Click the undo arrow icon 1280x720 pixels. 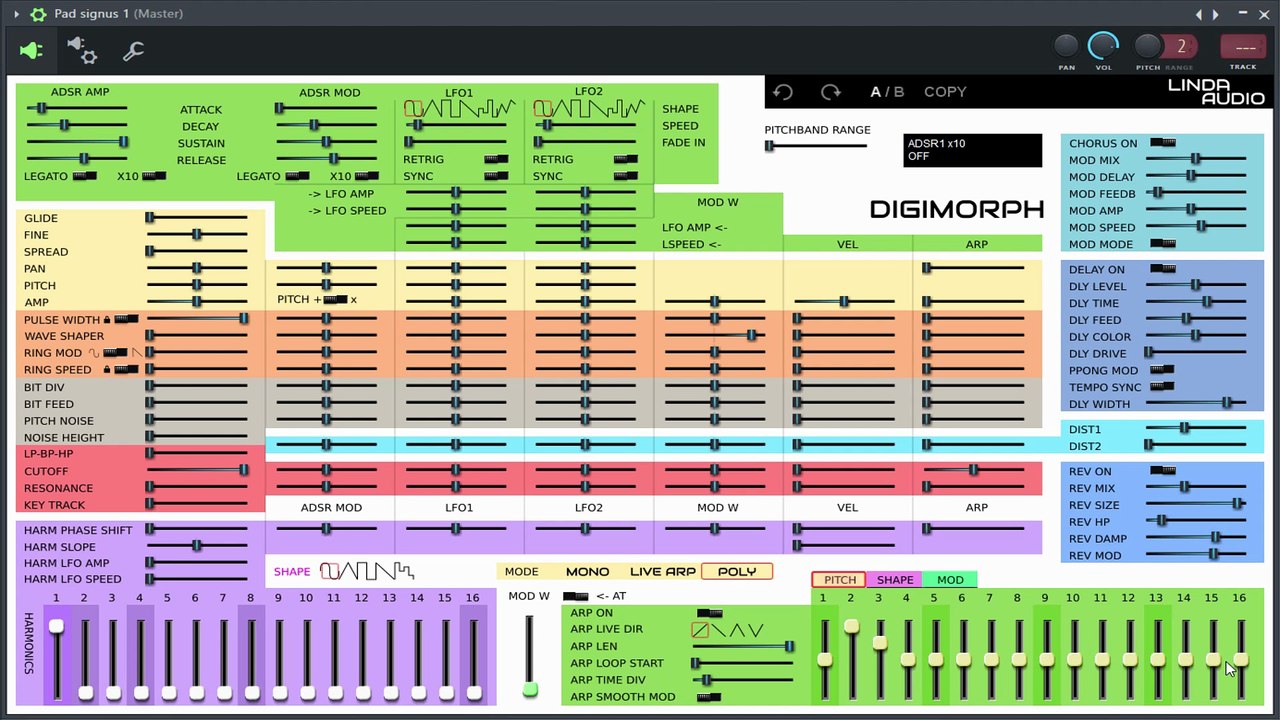point(783,92)
